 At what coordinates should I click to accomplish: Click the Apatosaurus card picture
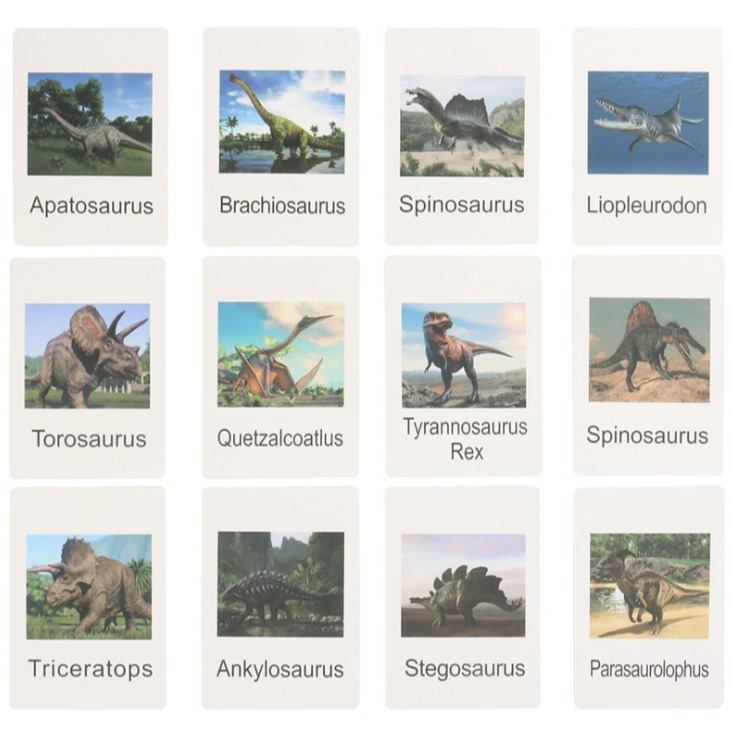(x=90, y=124)
